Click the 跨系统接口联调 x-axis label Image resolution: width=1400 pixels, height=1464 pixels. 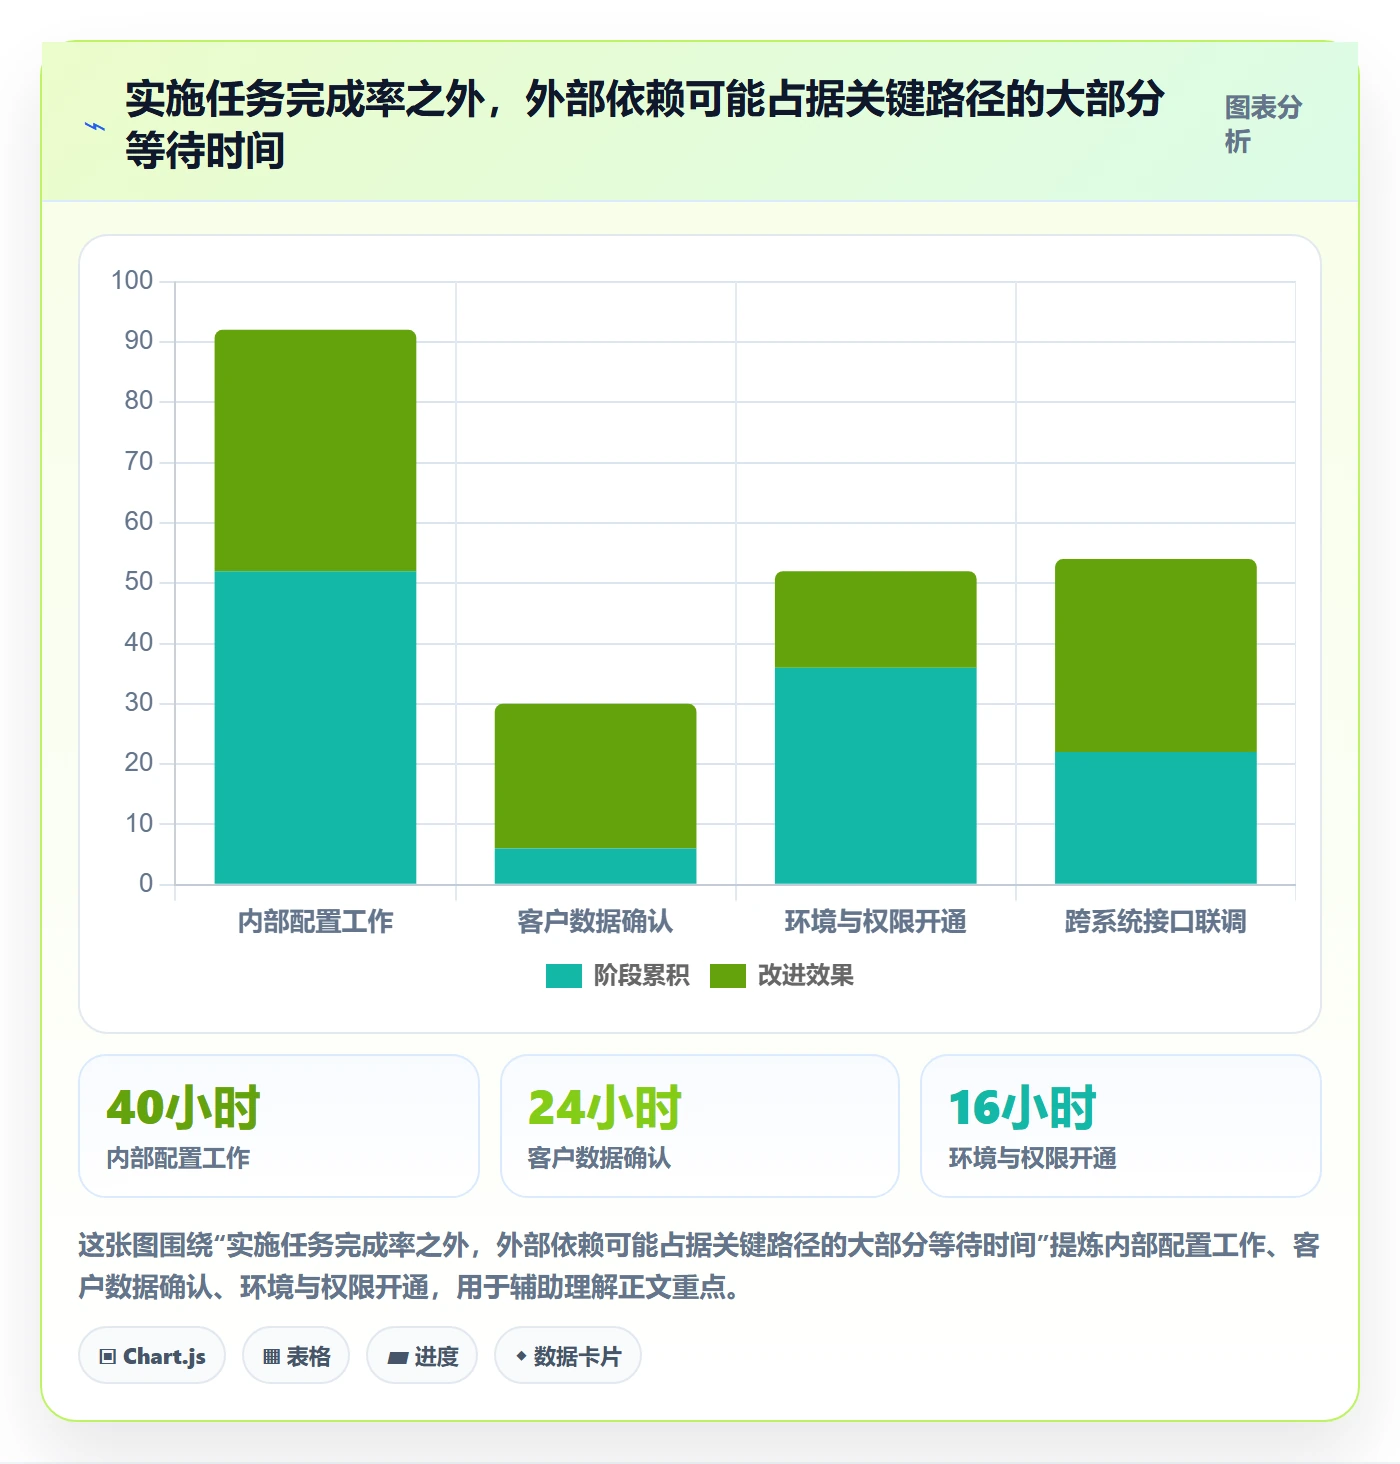pos(1155,921)
